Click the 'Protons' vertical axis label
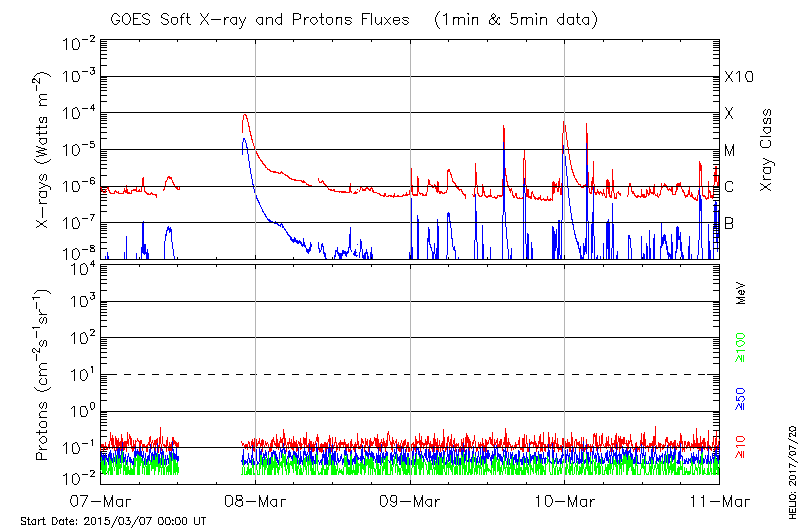 [43, 375]
